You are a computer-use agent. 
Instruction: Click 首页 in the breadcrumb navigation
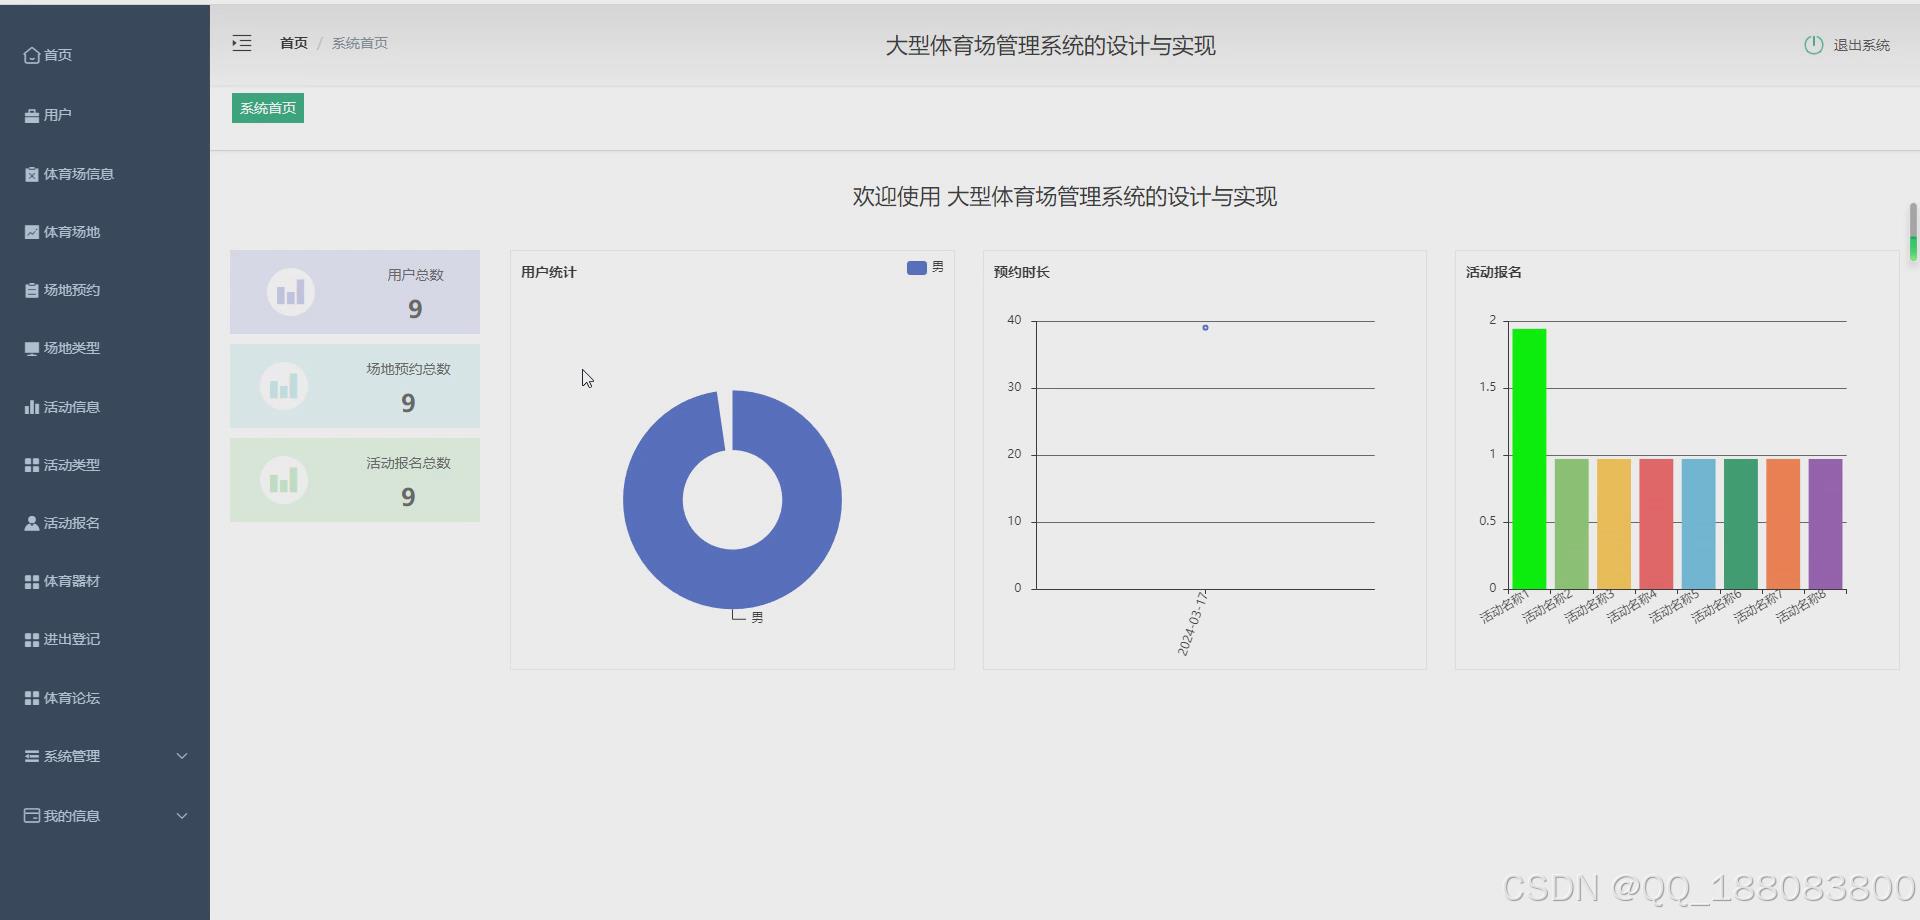[x=293, y=42]
